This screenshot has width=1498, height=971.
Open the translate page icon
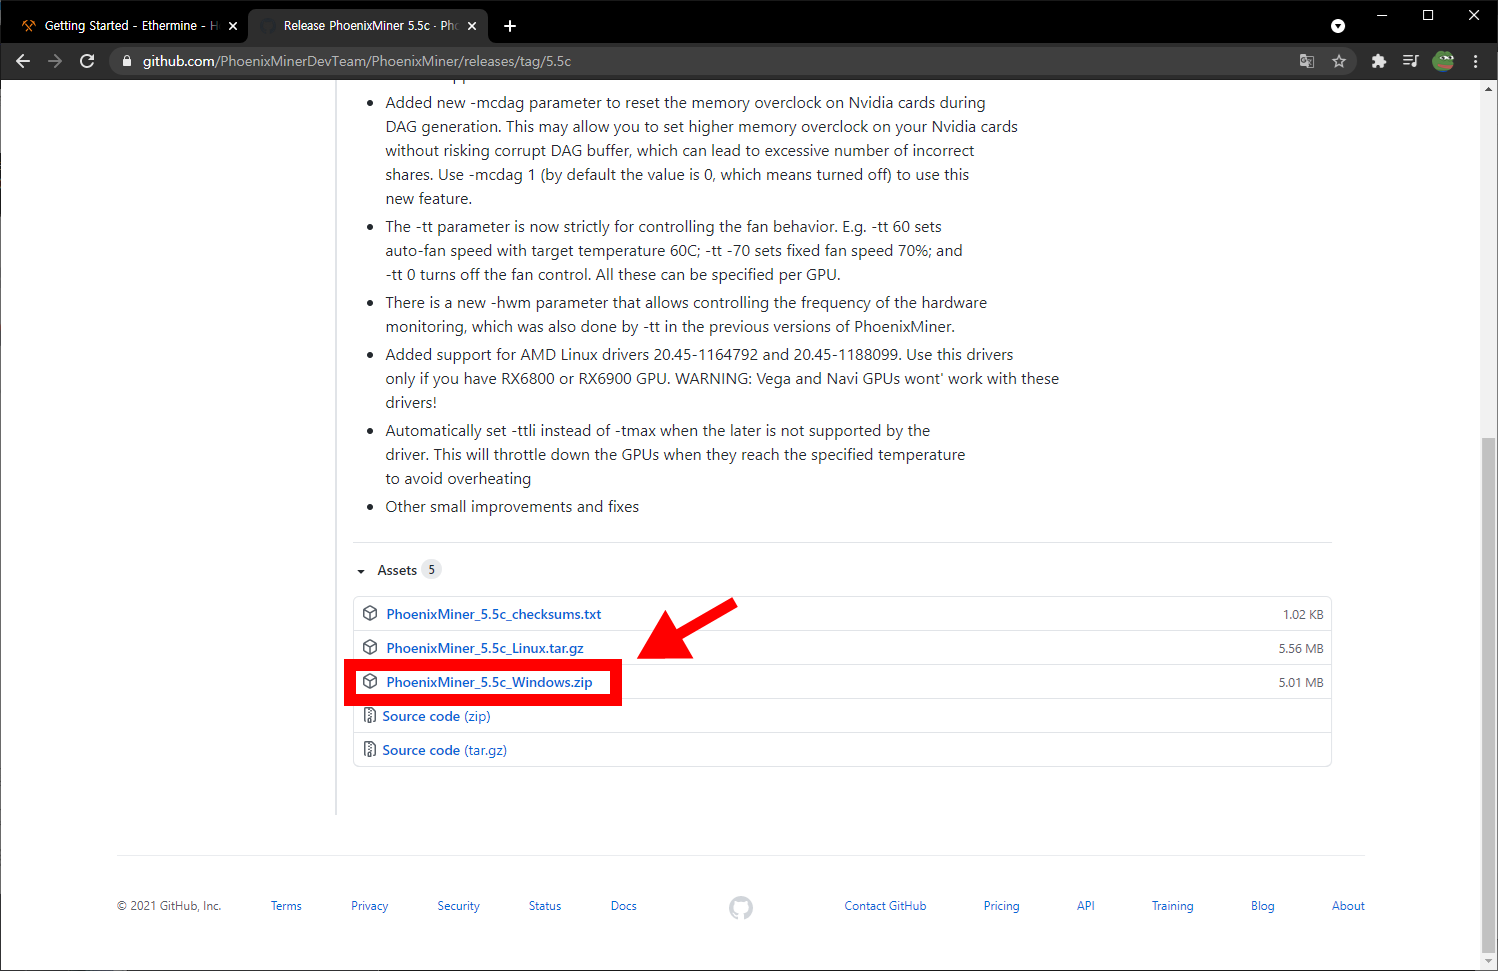(x=1307, y=61)
